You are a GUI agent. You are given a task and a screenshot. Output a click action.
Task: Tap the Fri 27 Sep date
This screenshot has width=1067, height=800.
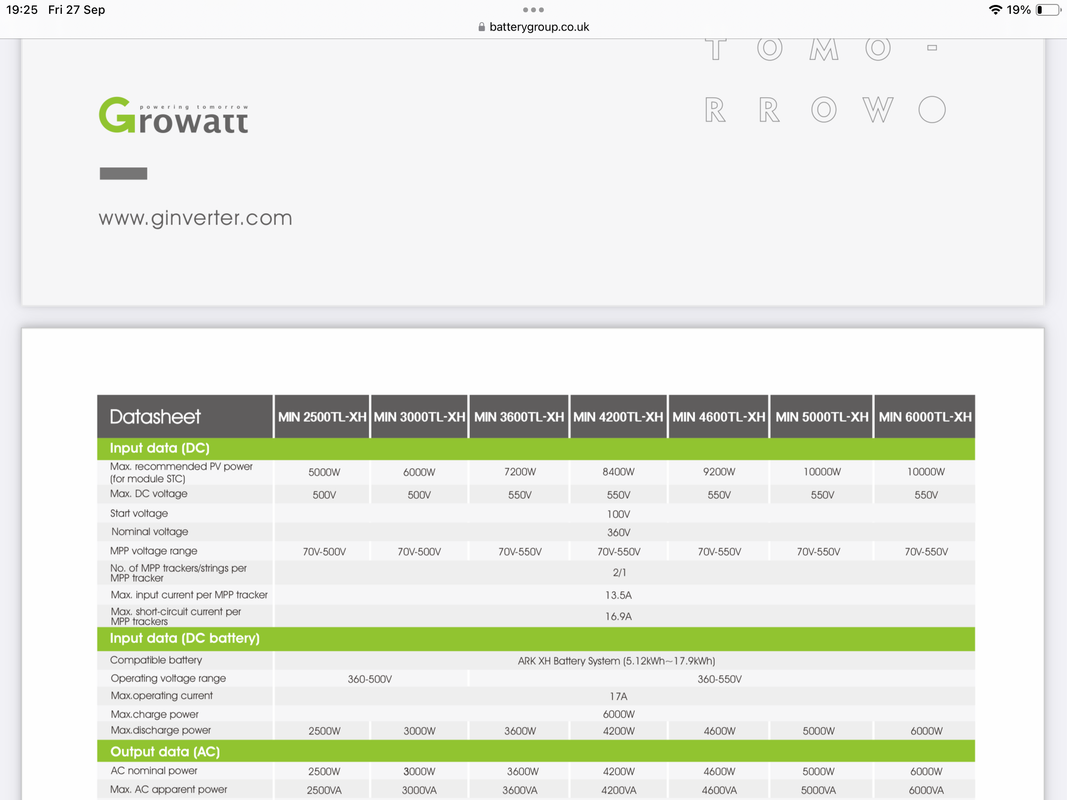pyautogui.click(x=76, y=10)
